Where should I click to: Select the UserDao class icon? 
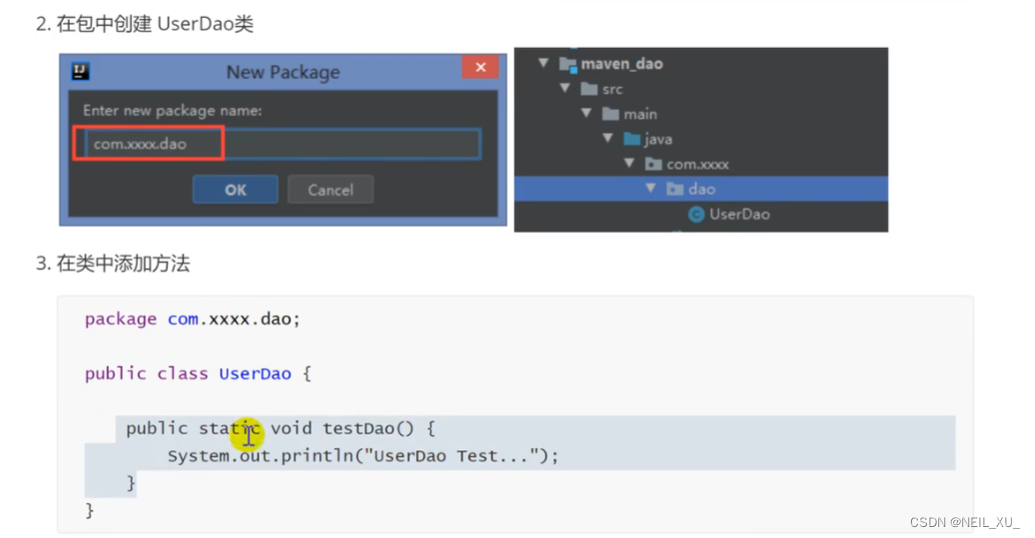pos(696,214)
